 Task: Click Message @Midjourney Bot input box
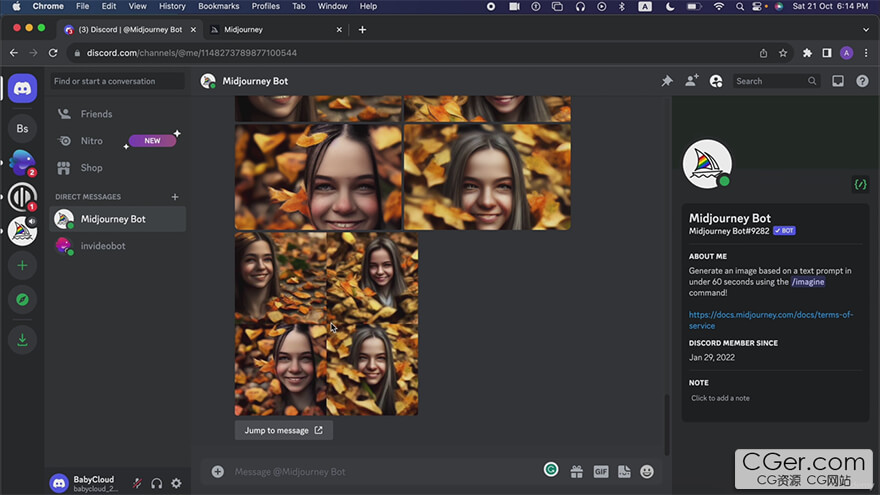pos(384,471)
